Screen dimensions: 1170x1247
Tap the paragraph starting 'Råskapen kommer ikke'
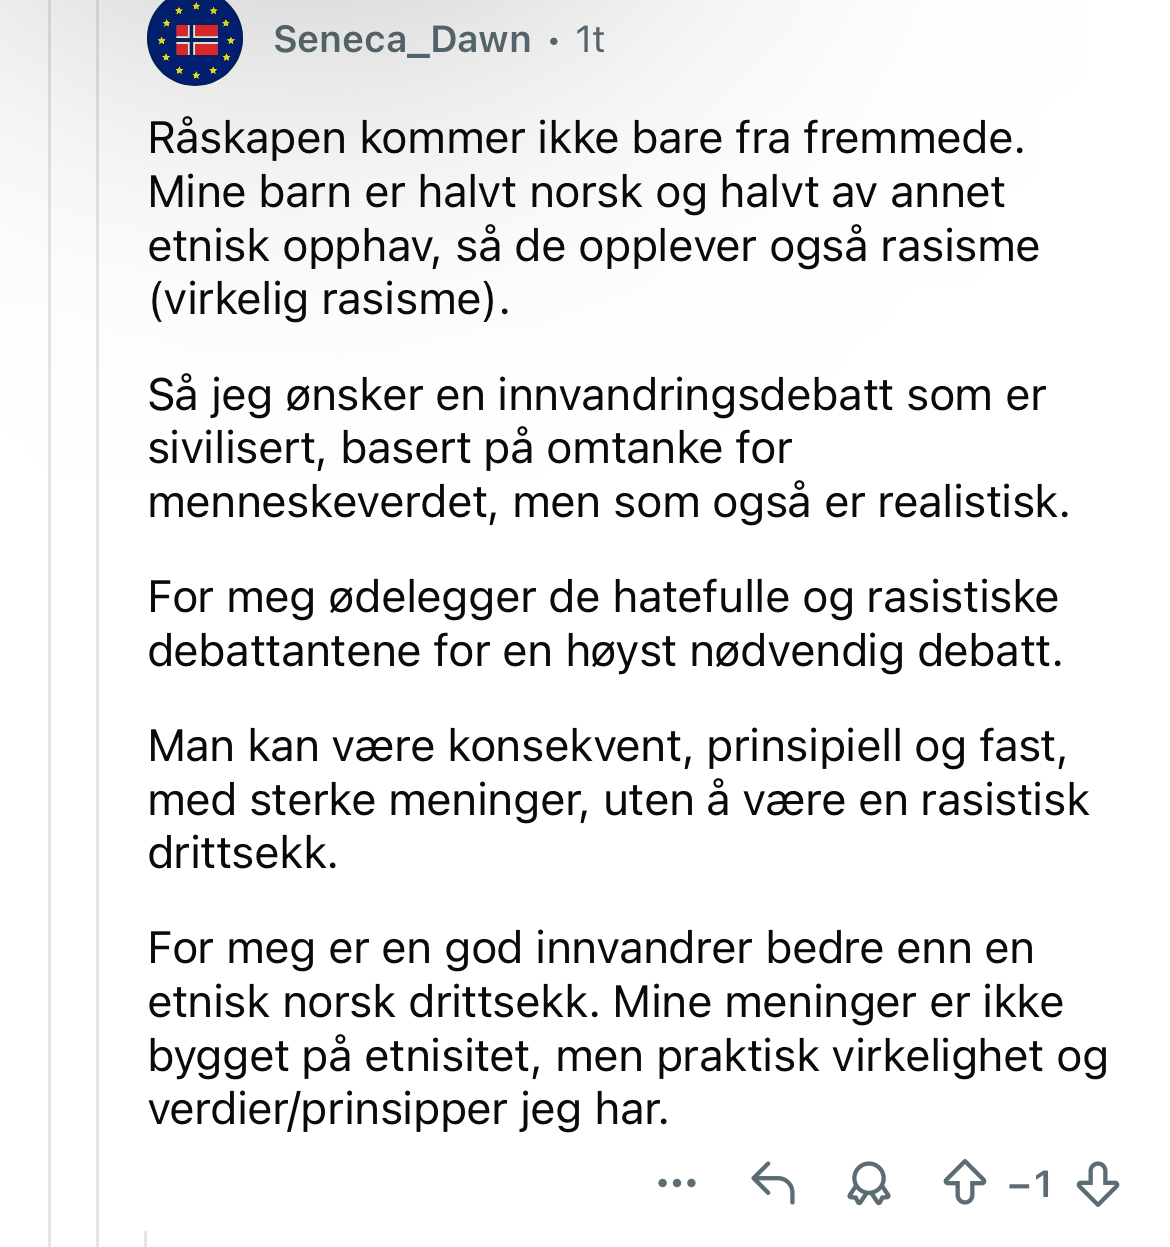pos(594,219)
